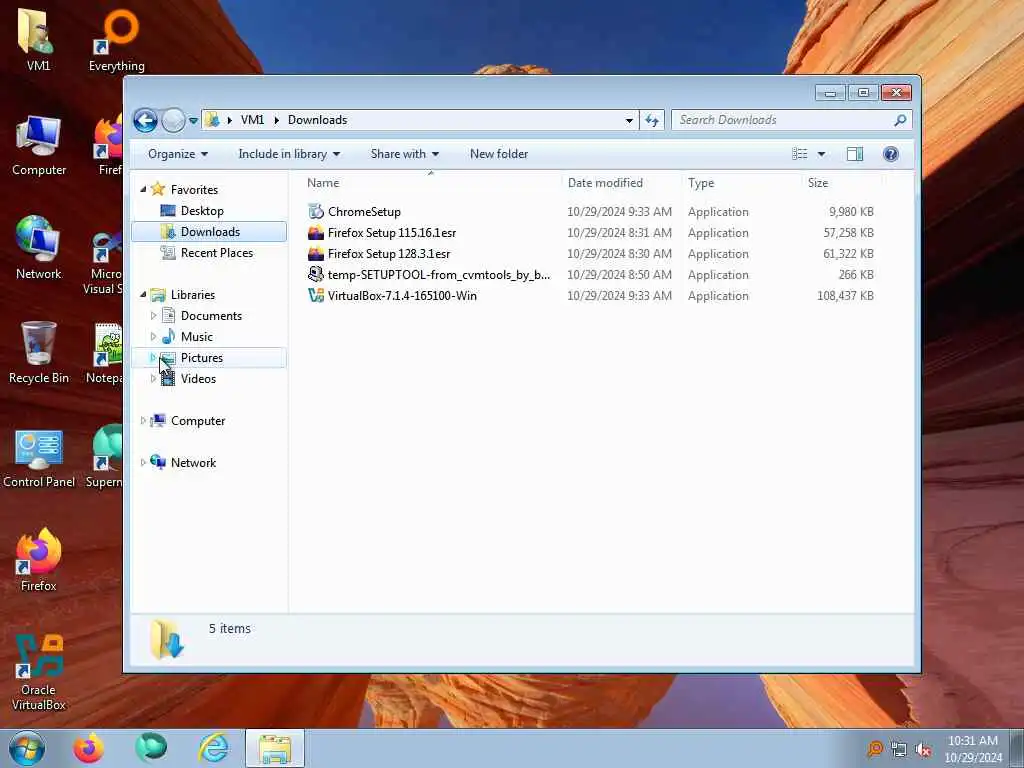Click the Forward navigation arrow in Explorer
Viewport: 1024px width, 768px height.
pos(173,120)
